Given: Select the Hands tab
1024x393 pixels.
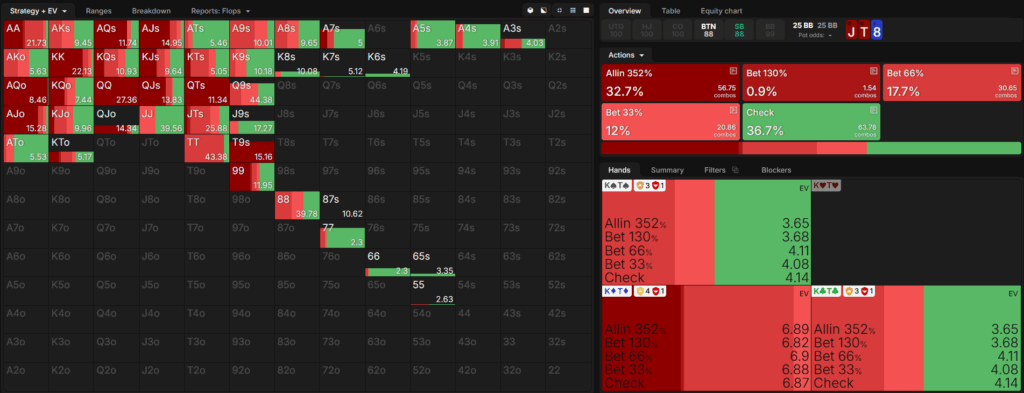Looking at the screenshot, I should click(x=619, y=170).
